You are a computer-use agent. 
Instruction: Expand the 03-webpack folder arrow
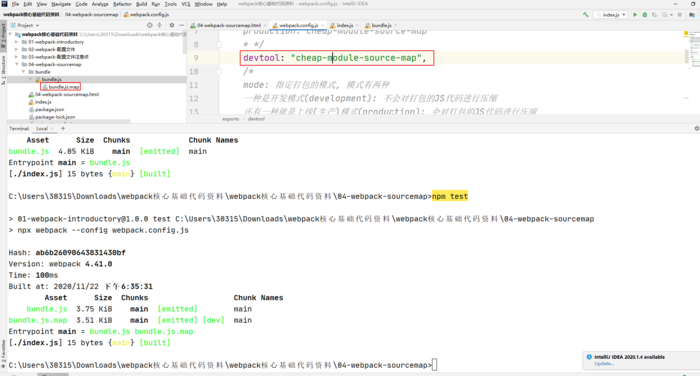17,57
